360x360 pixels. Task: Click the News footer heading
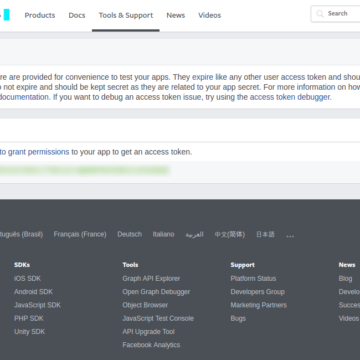coord(347,265)
